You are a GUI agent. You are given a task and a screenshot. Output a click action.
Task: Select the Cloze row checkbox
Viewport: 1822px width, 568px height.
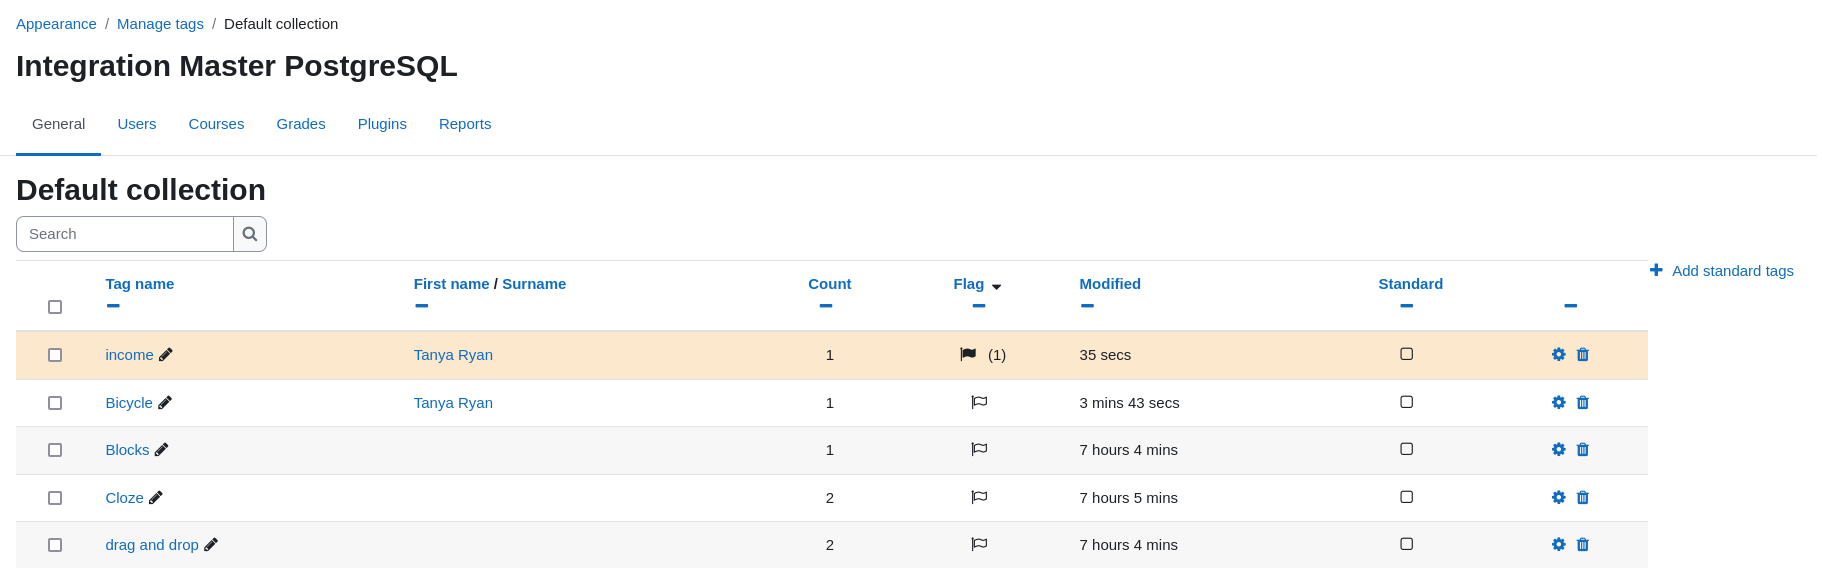[x=55, y=498]
